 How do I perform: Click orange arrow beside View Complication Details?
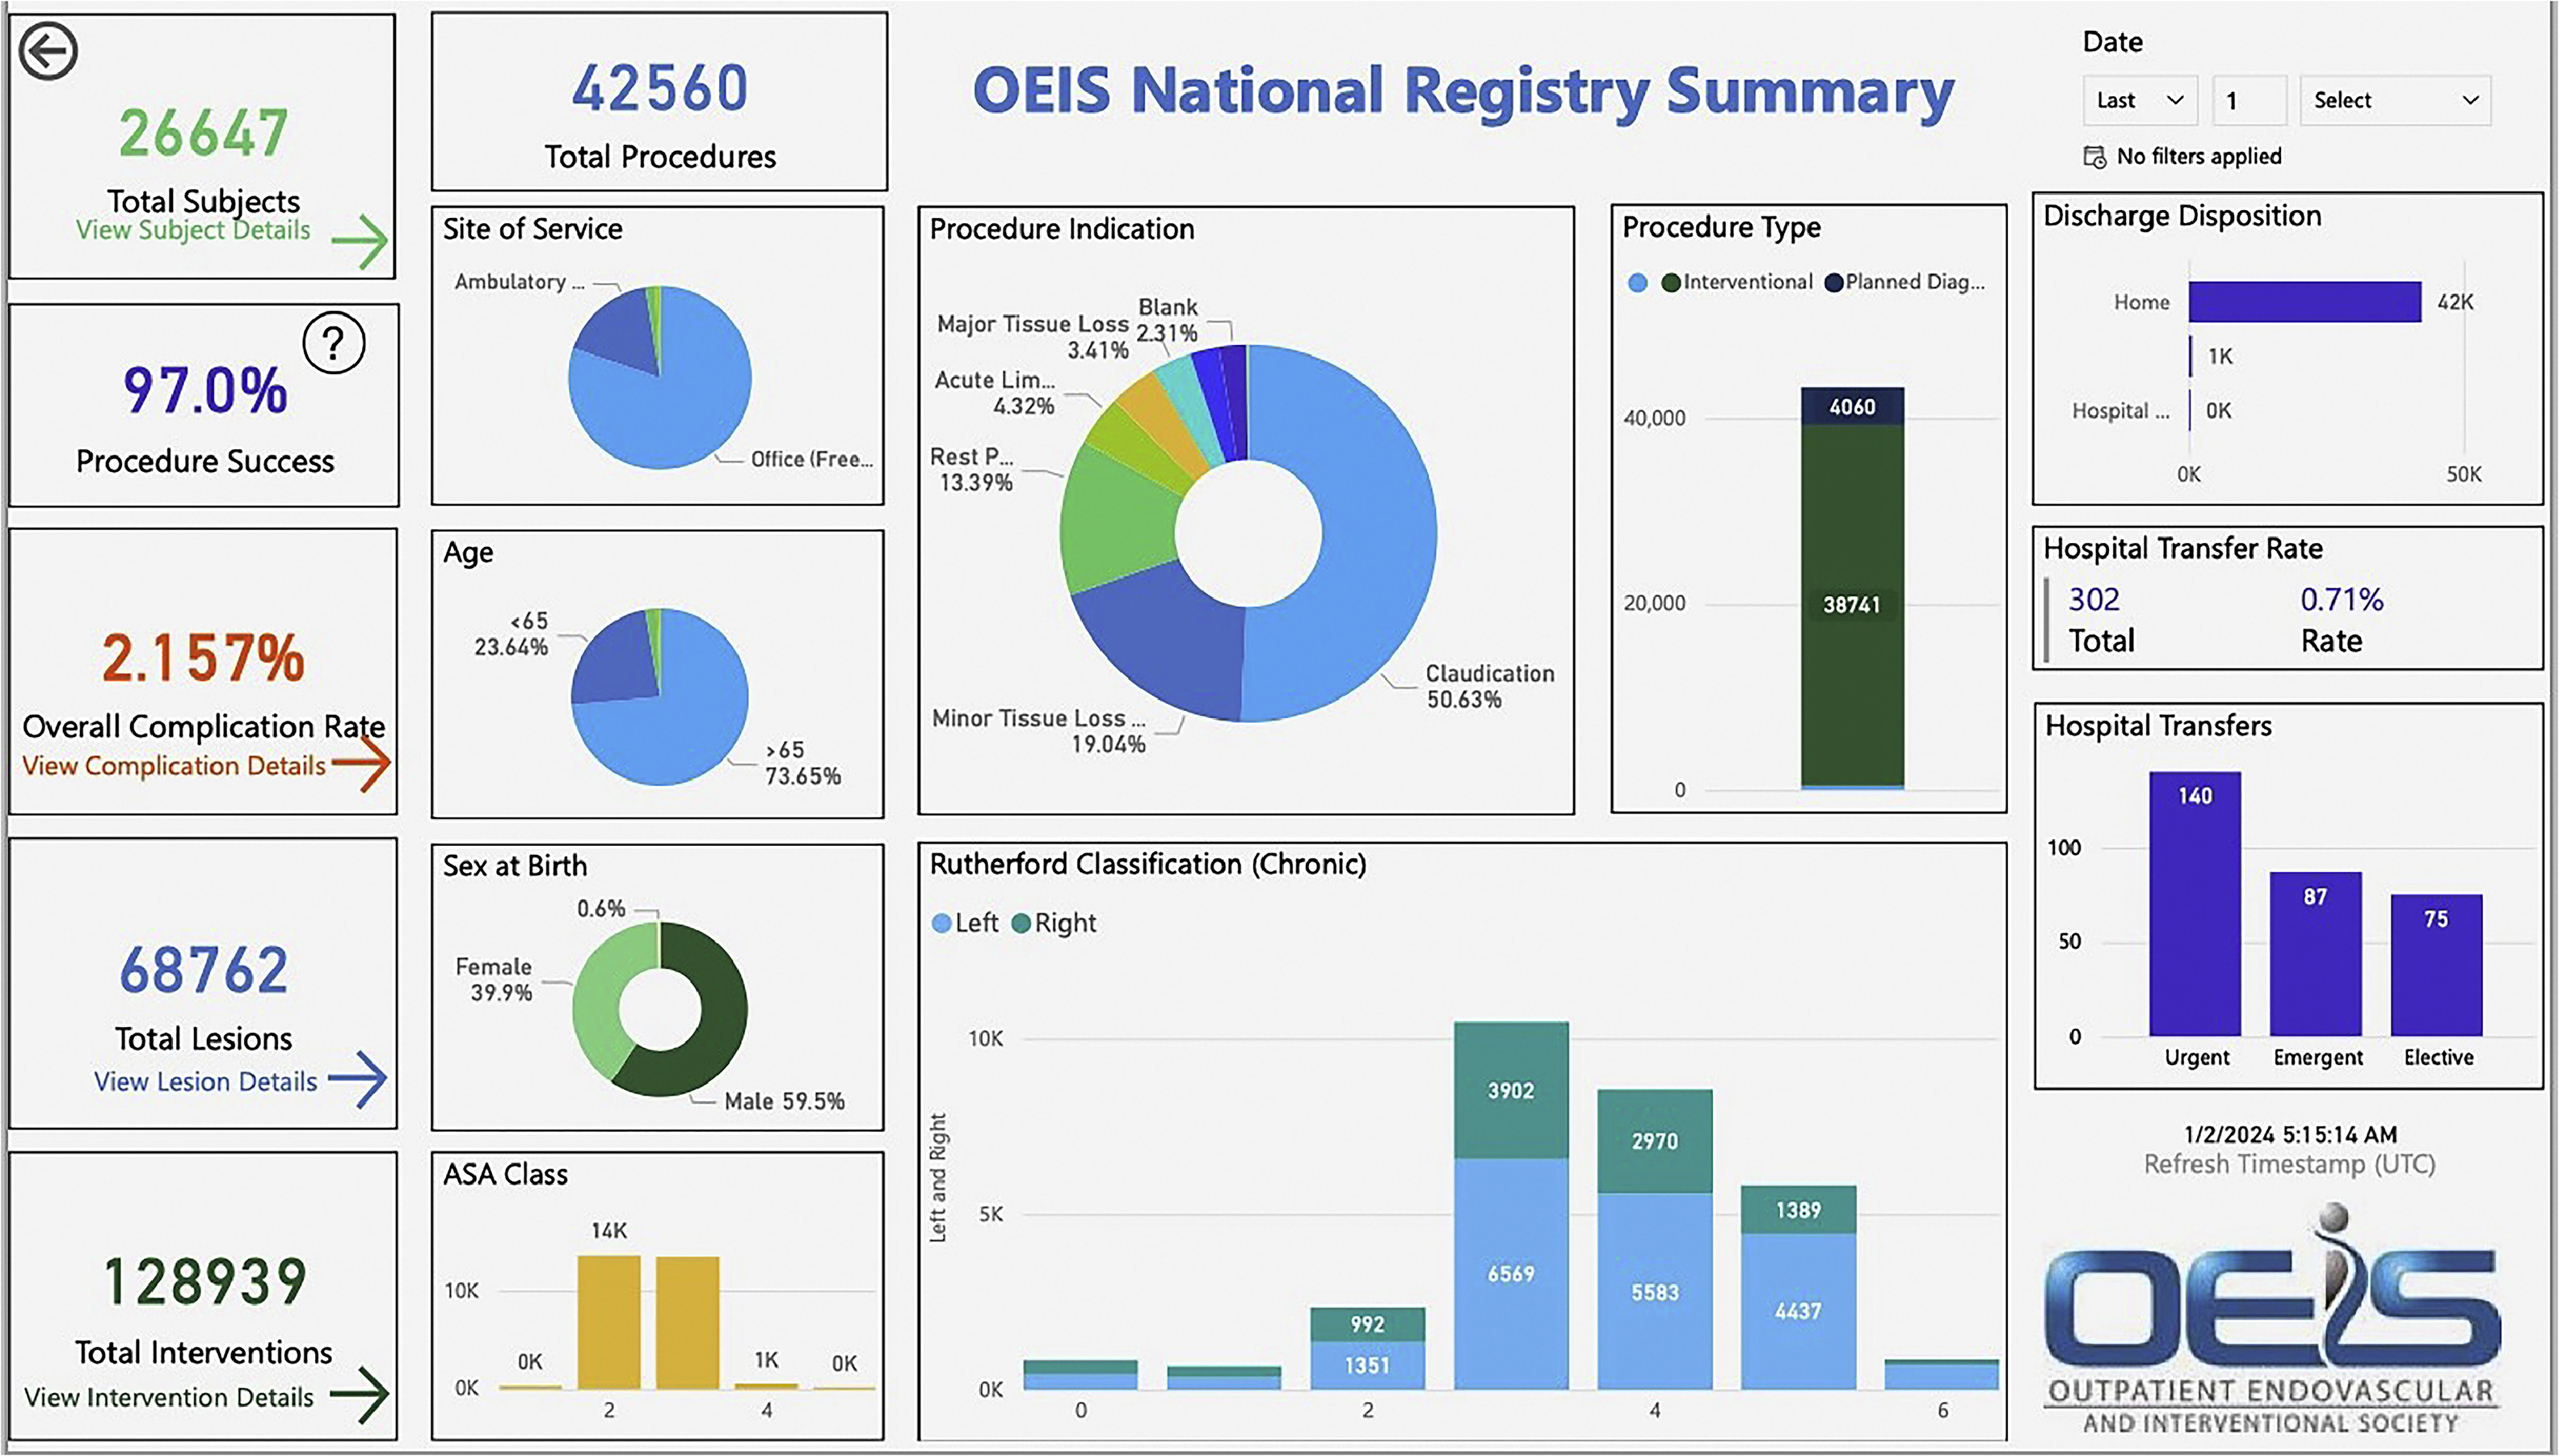[361, 763]
